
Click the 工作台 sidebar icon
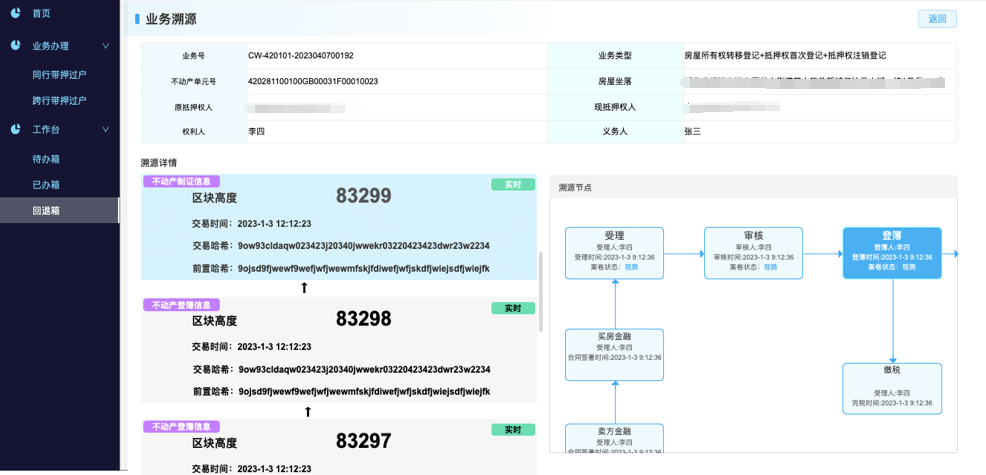pyautogui.click(x=16, y=130)
